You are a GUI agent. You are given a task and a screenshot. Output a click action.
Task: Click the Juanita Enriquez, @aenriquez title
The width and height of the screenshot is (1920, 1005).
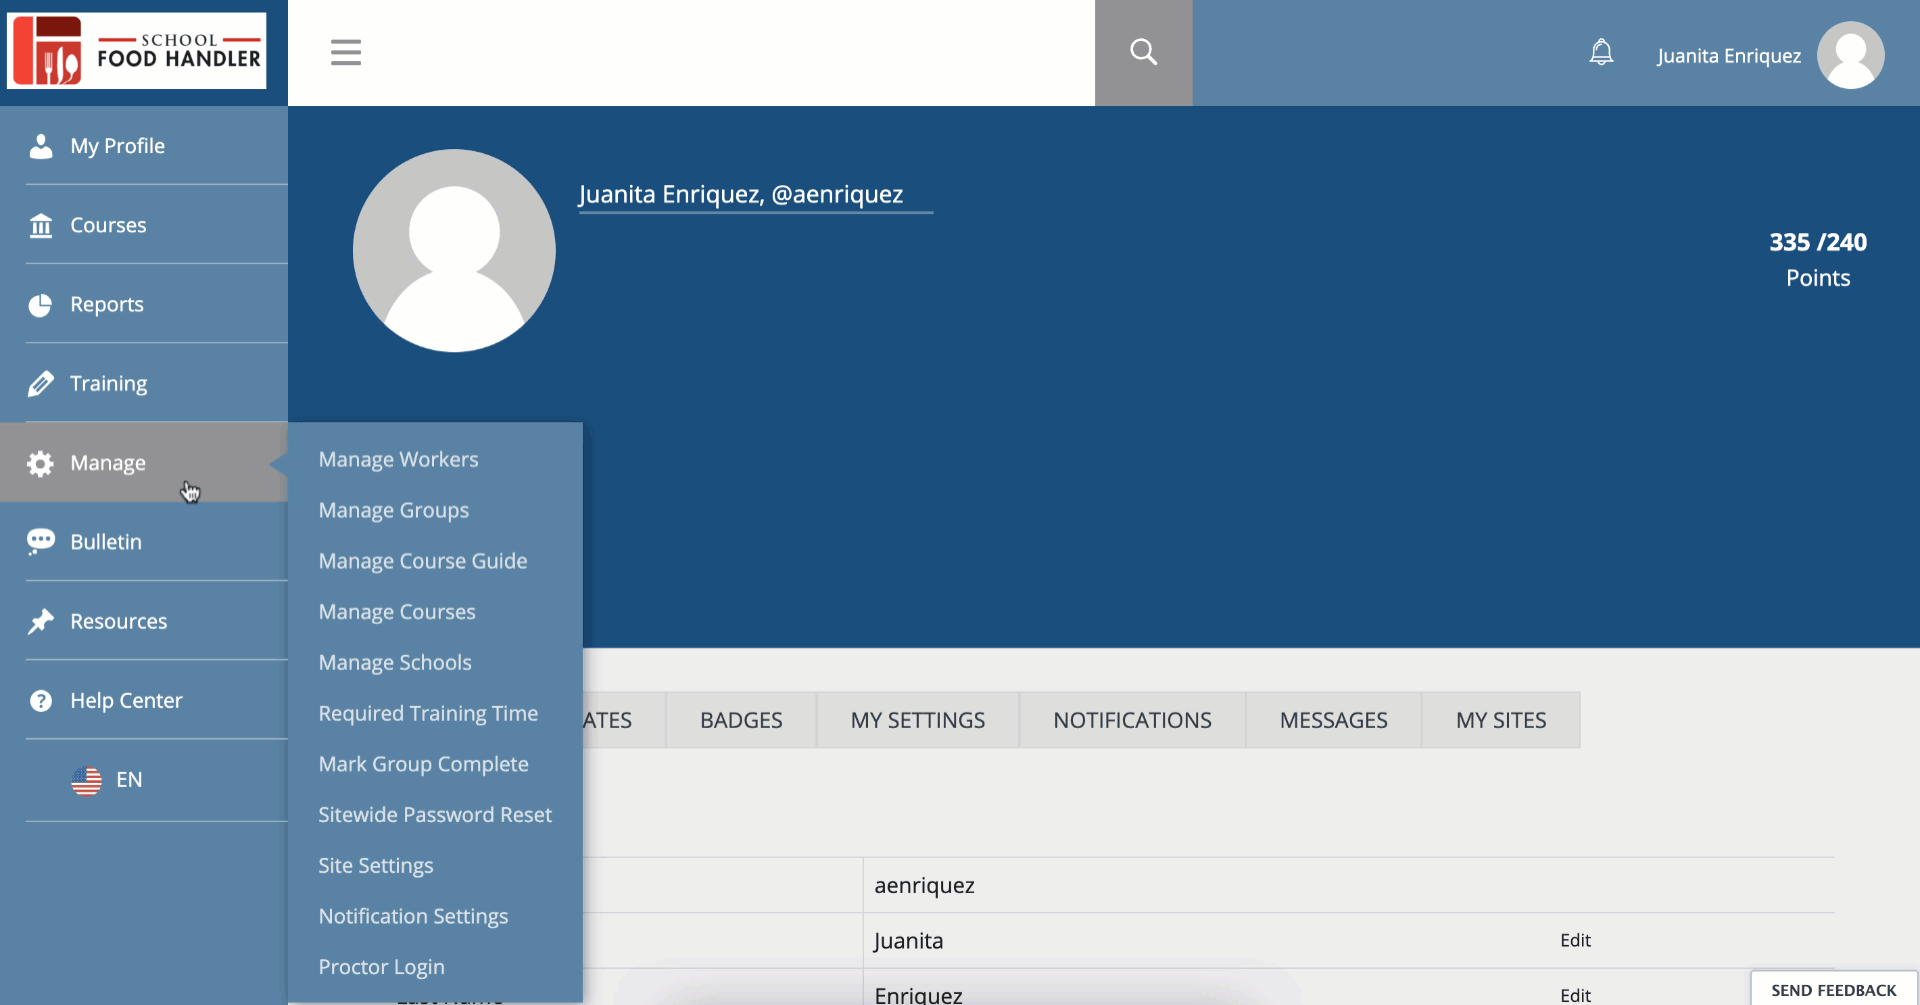click(741, 194)
